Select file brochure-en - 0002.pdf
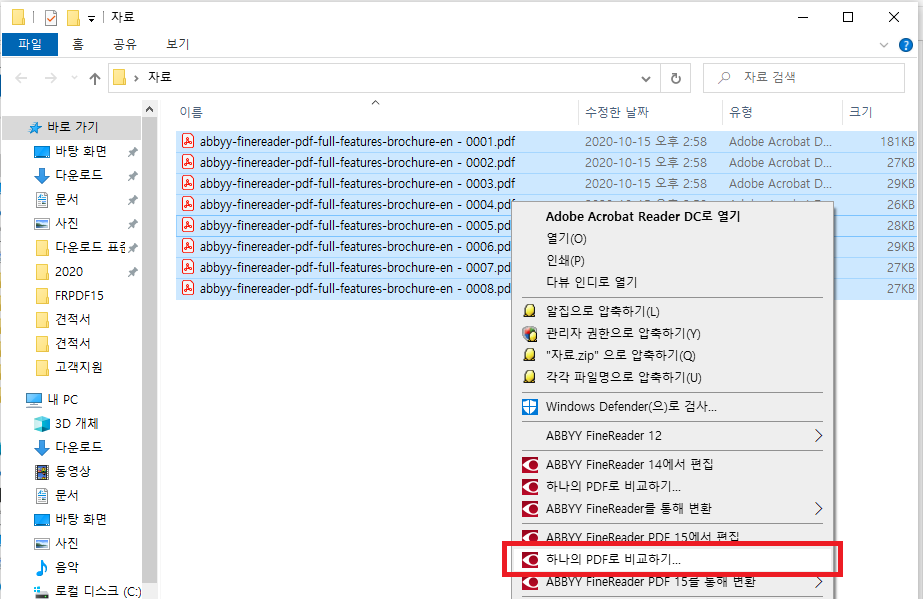This screenshot has height=599, width=923. (x=546, y=162)
